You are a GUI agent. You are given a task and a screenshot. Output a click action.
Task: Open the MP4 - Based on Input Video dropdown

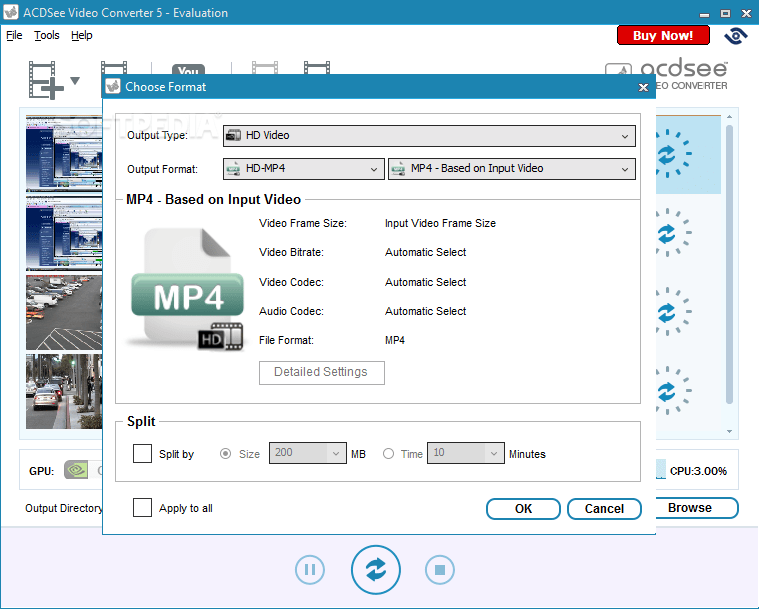tap(512, 169)
